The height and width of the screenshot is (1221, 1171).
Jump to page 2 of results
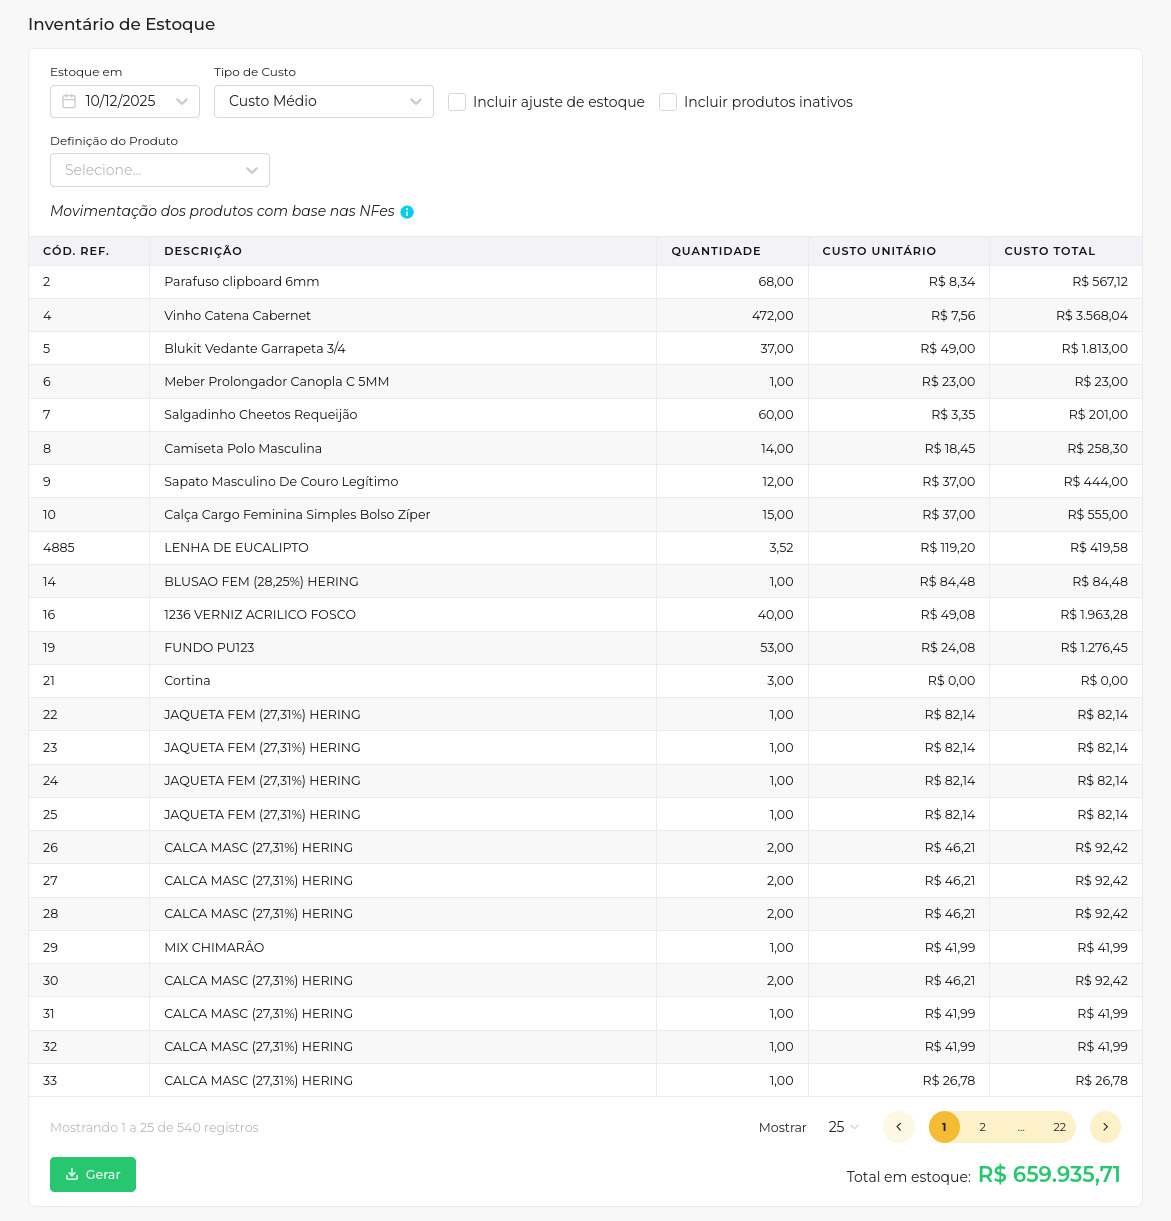coord(982,1127)
